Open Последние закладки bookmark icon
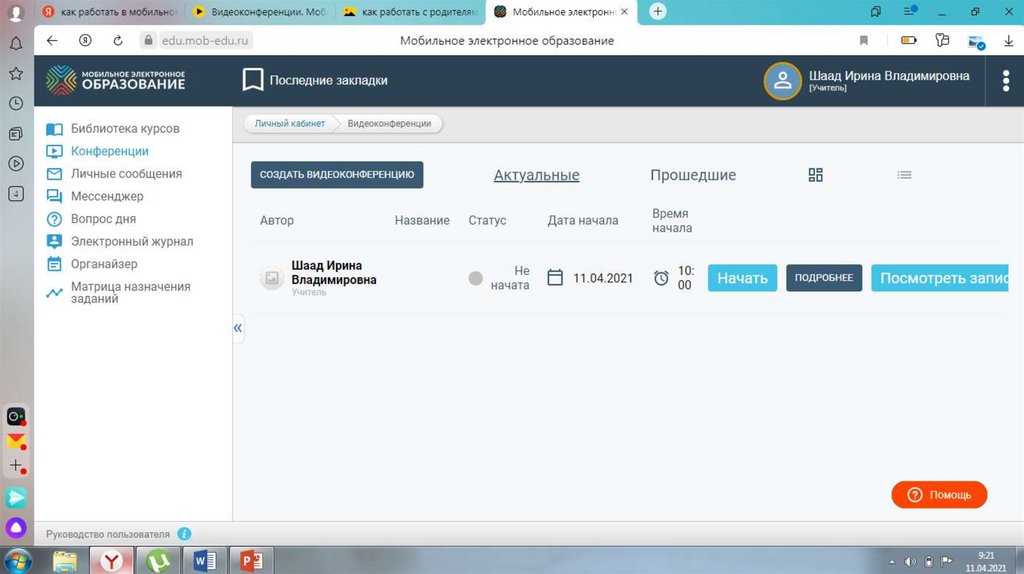Screen dimensions: 1024x574 [x=253, y=80]
